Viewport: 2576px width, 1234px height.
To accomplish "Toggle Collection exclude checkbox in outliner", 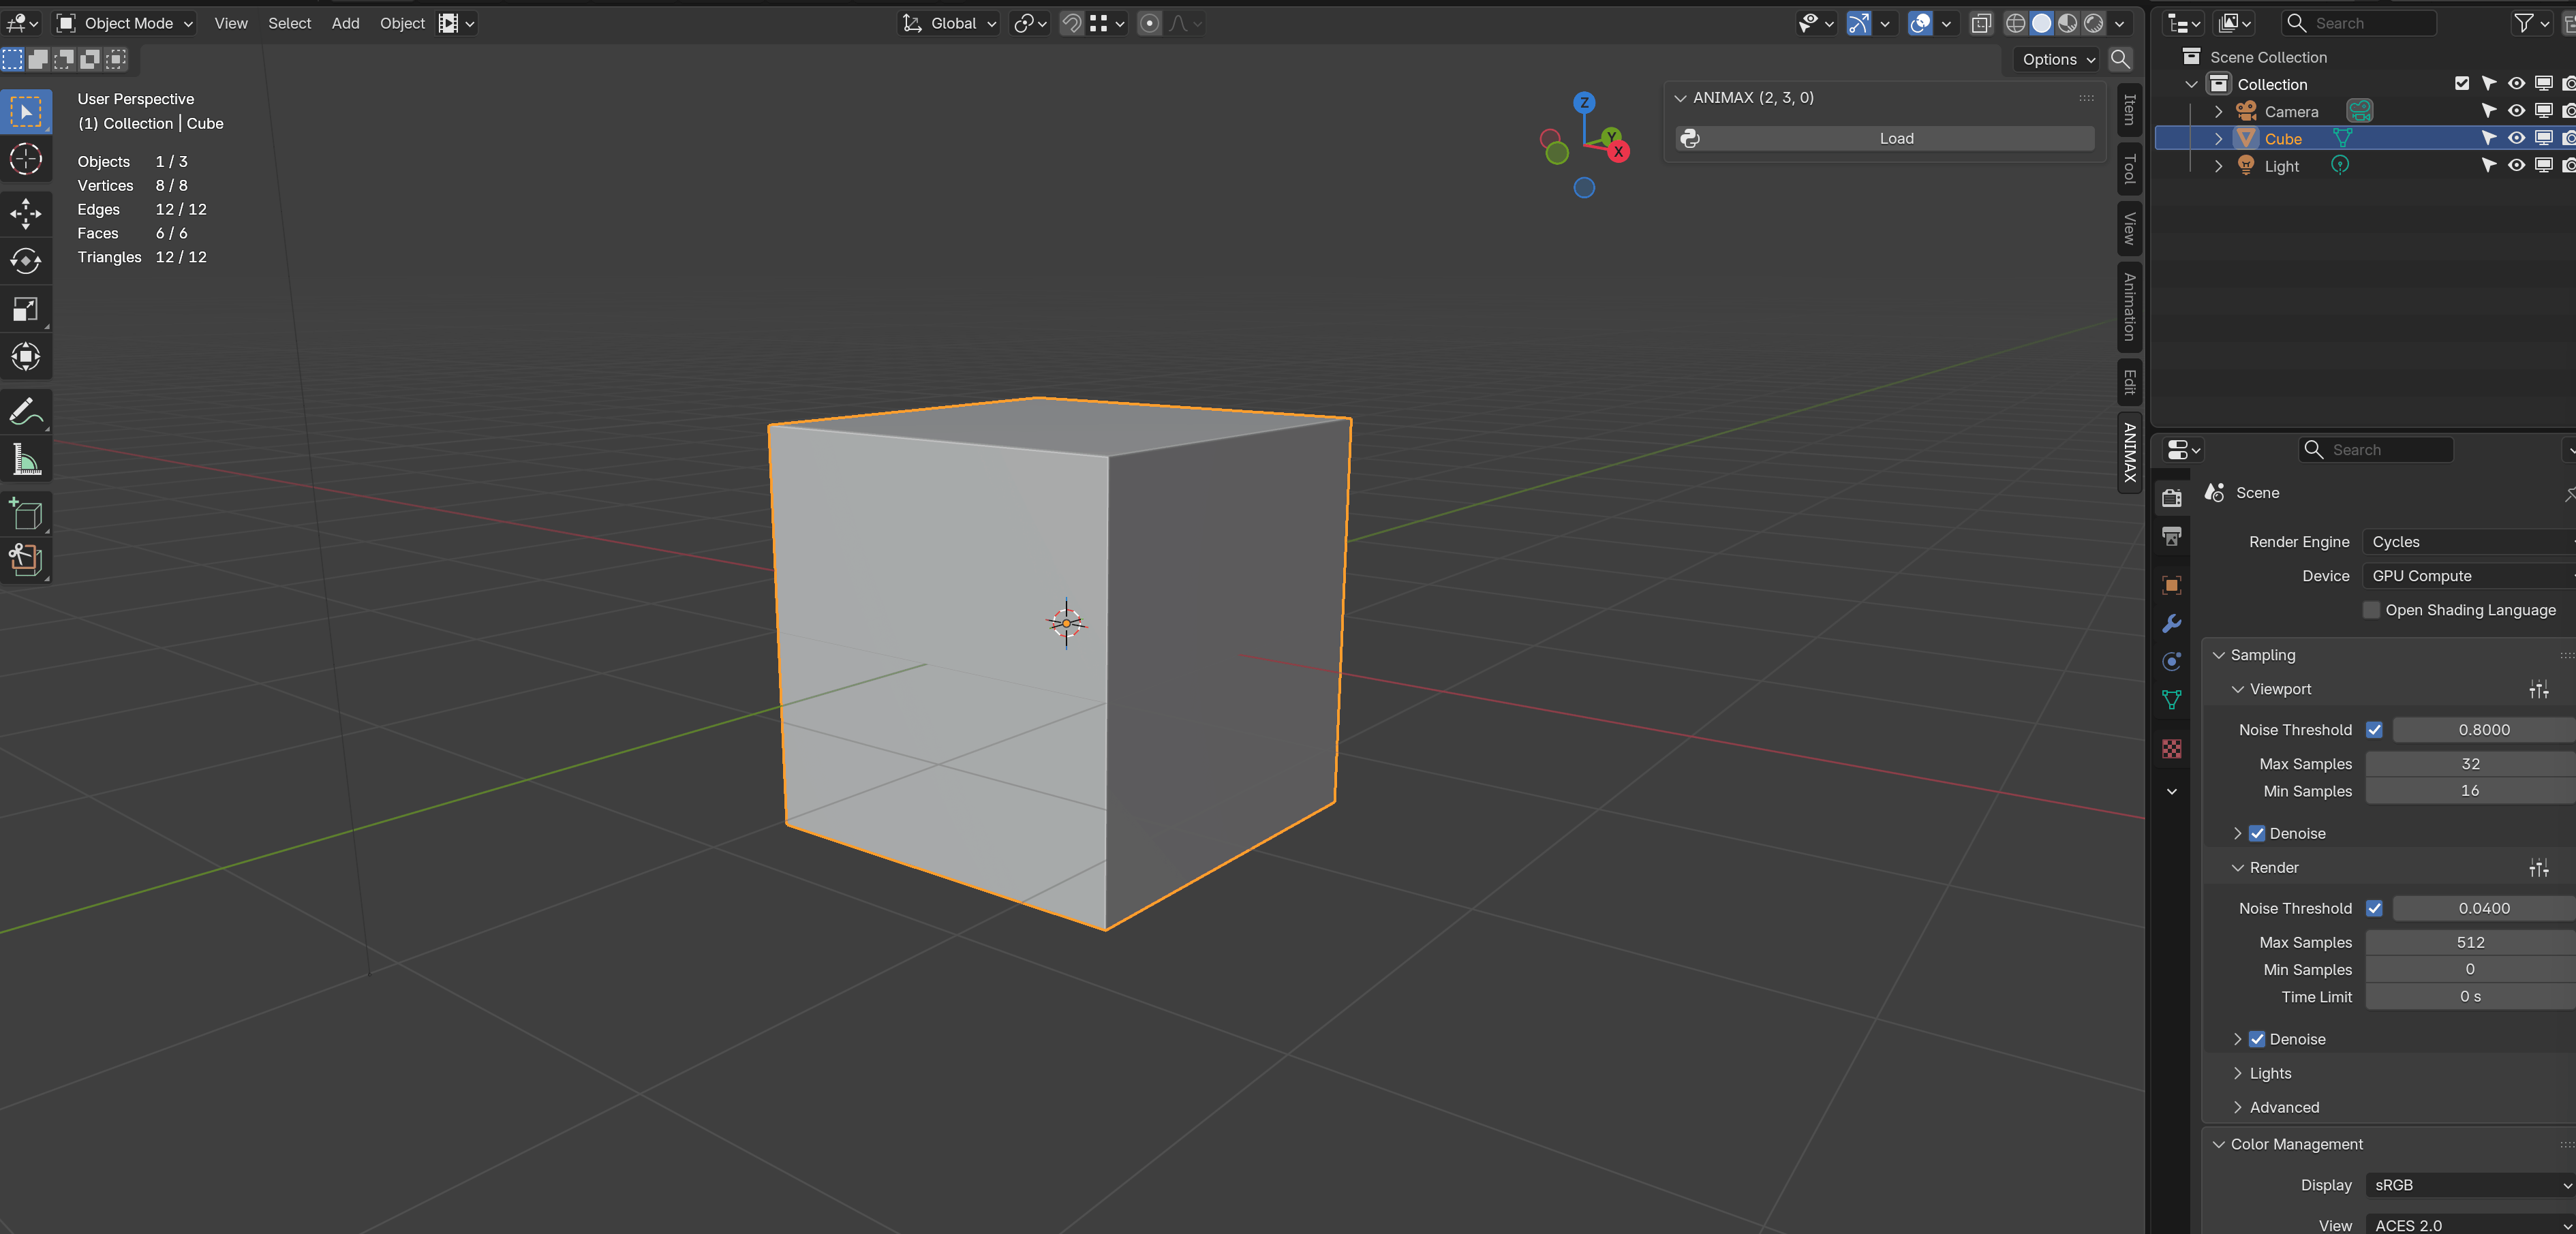I will [2462, 84].
